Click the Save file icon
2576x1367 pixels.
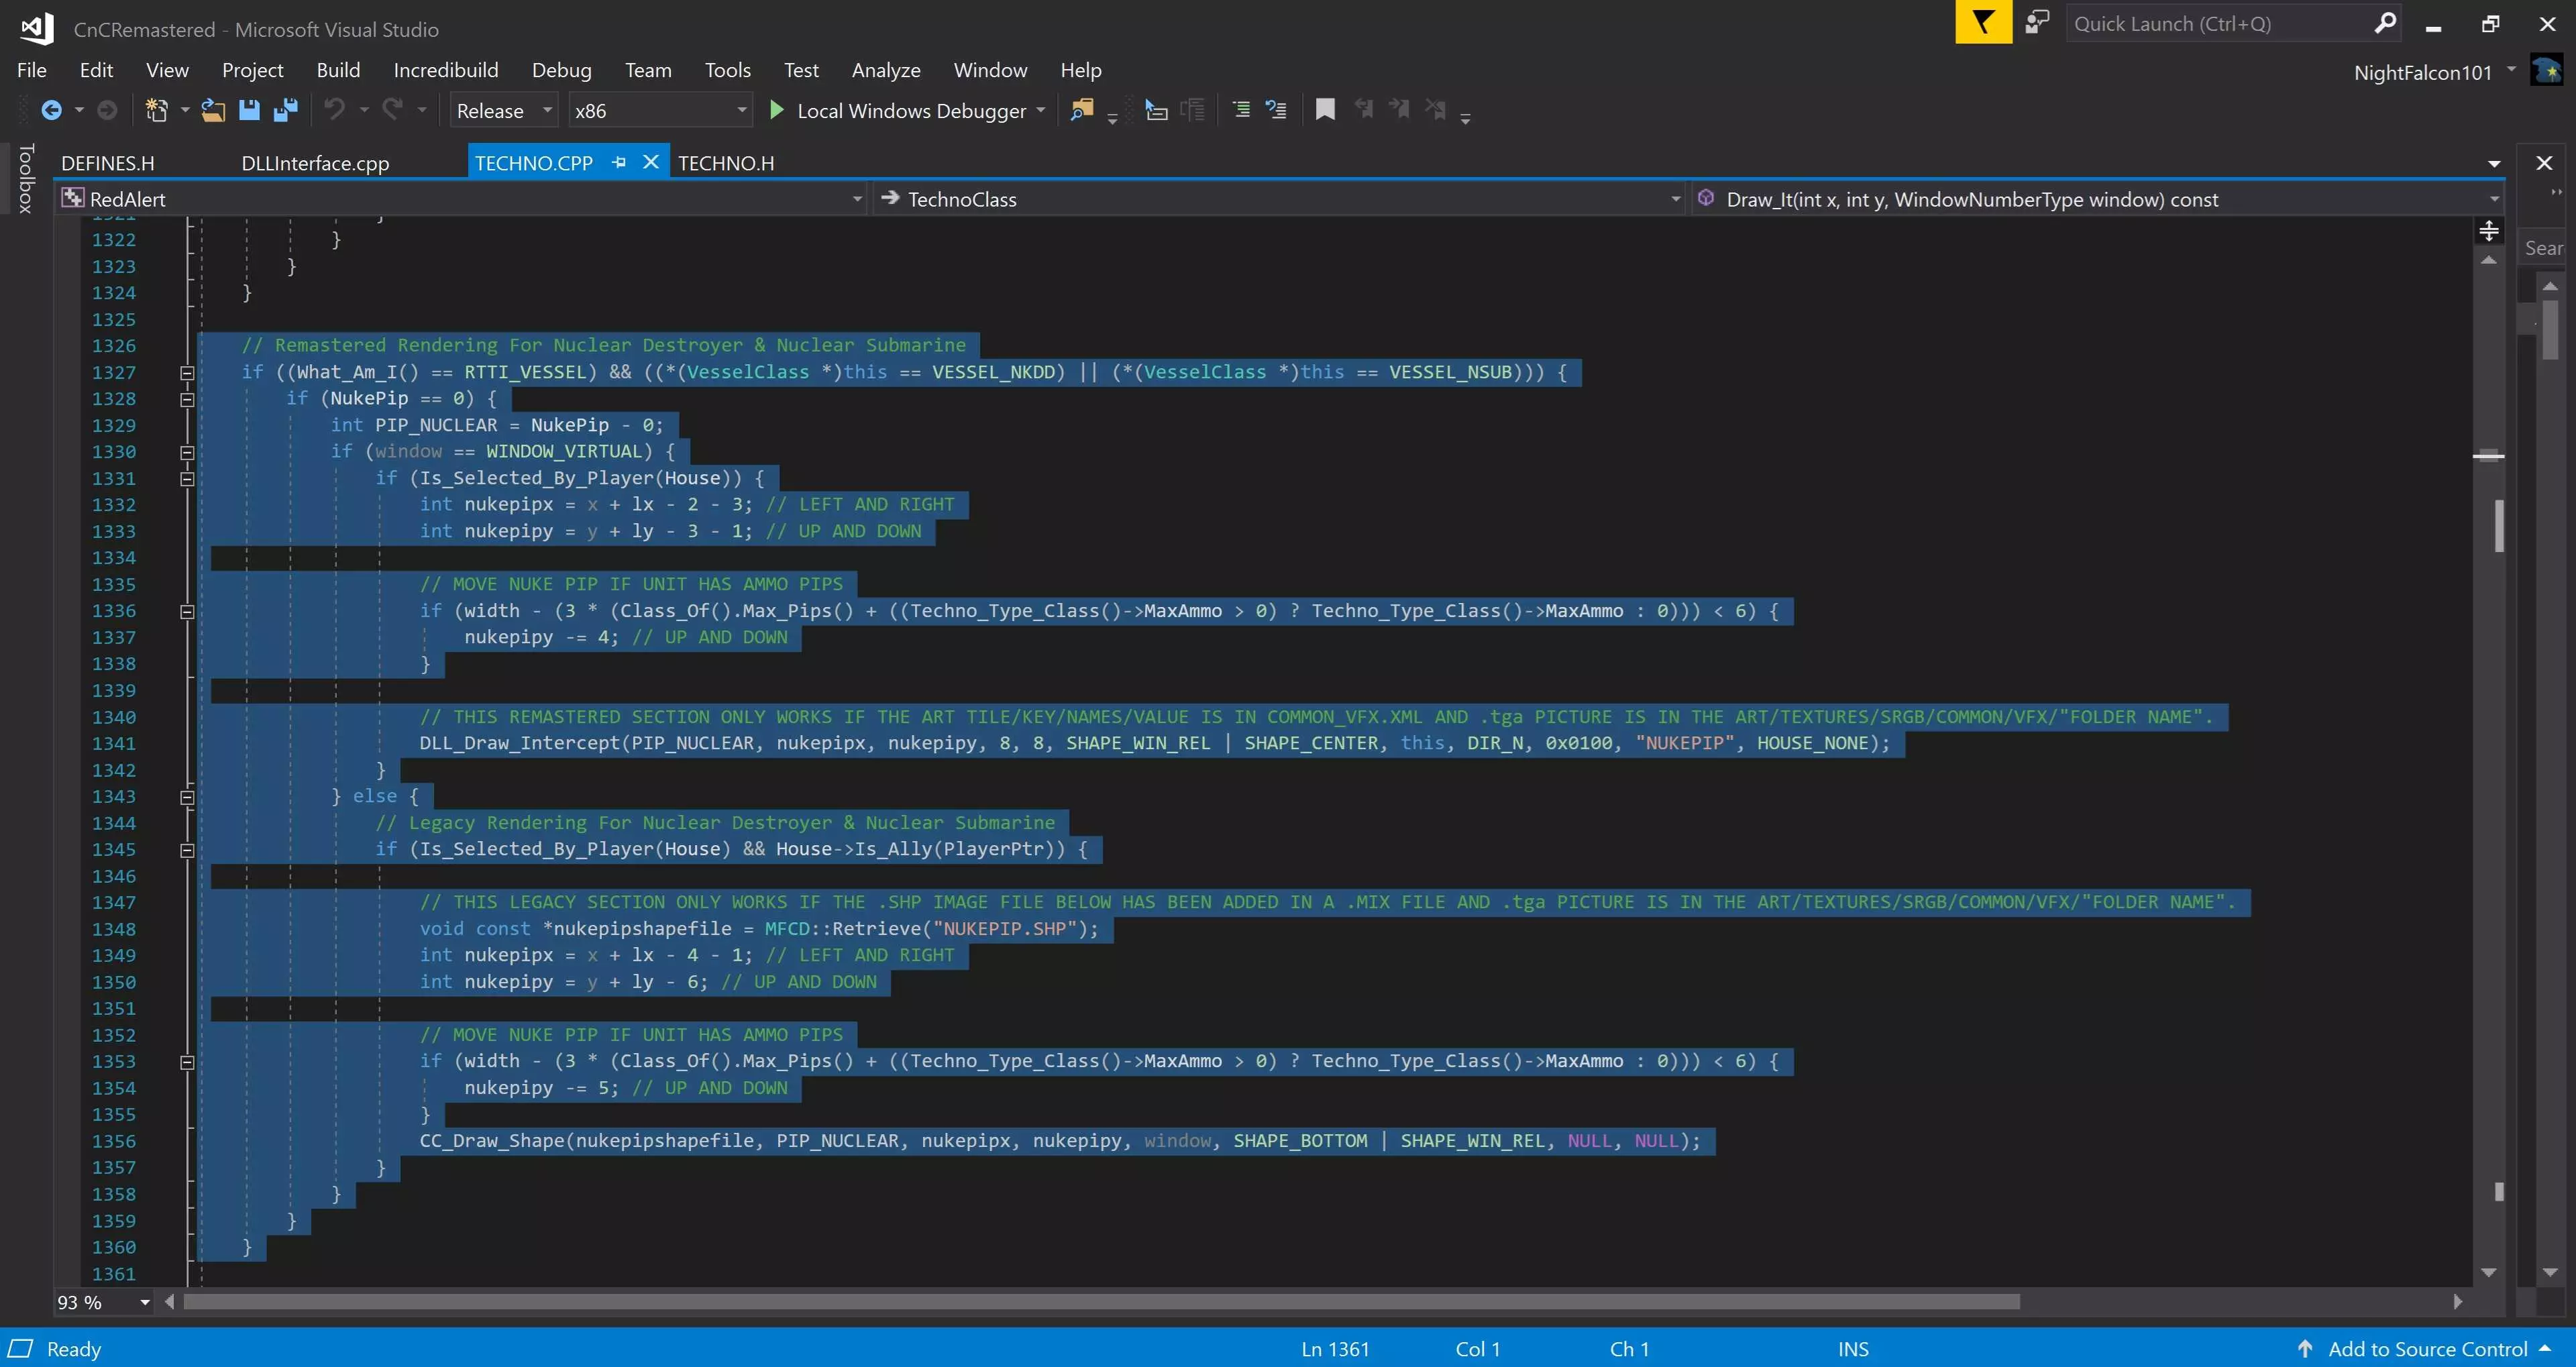[249, 110]
